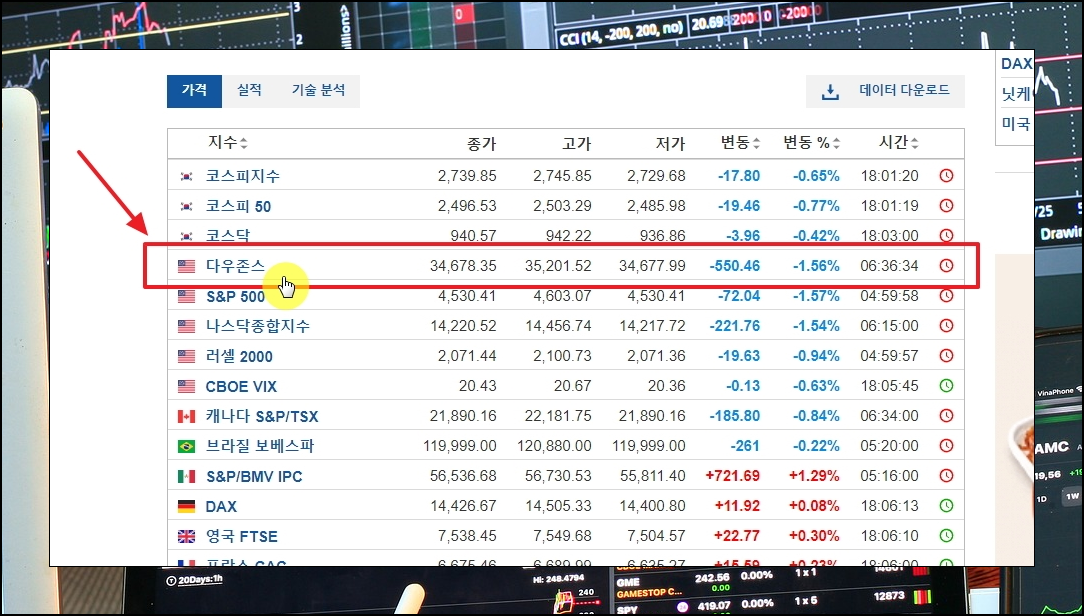1084x616 pixels.
Task: Click the South Korea flag on 코스피지수 row
Action: (186, 176)
